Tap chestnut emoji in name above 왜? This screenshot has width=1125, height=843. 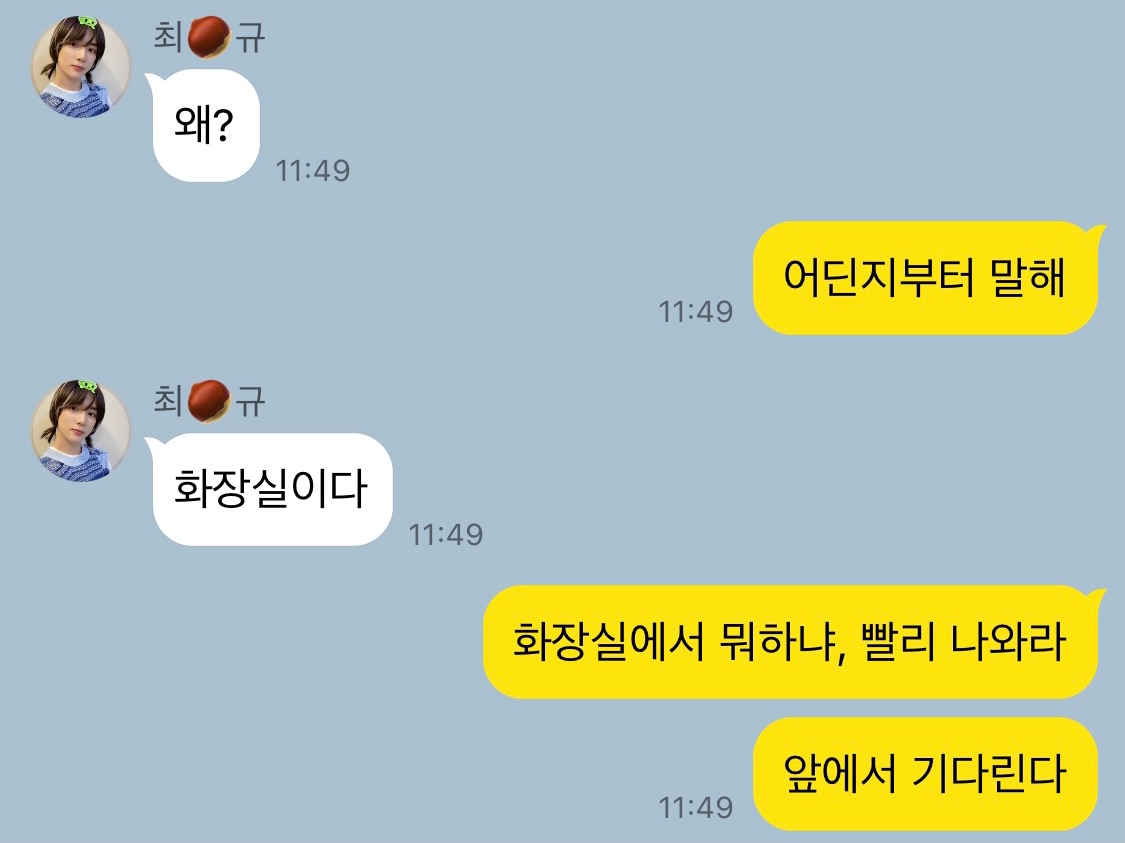click(209, 37)
